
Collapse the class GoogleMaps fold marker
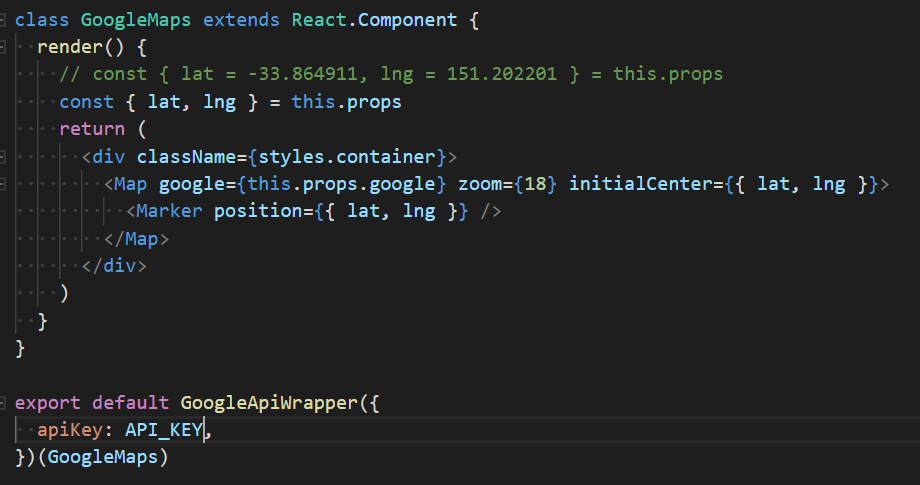click(x=2, y=20)
